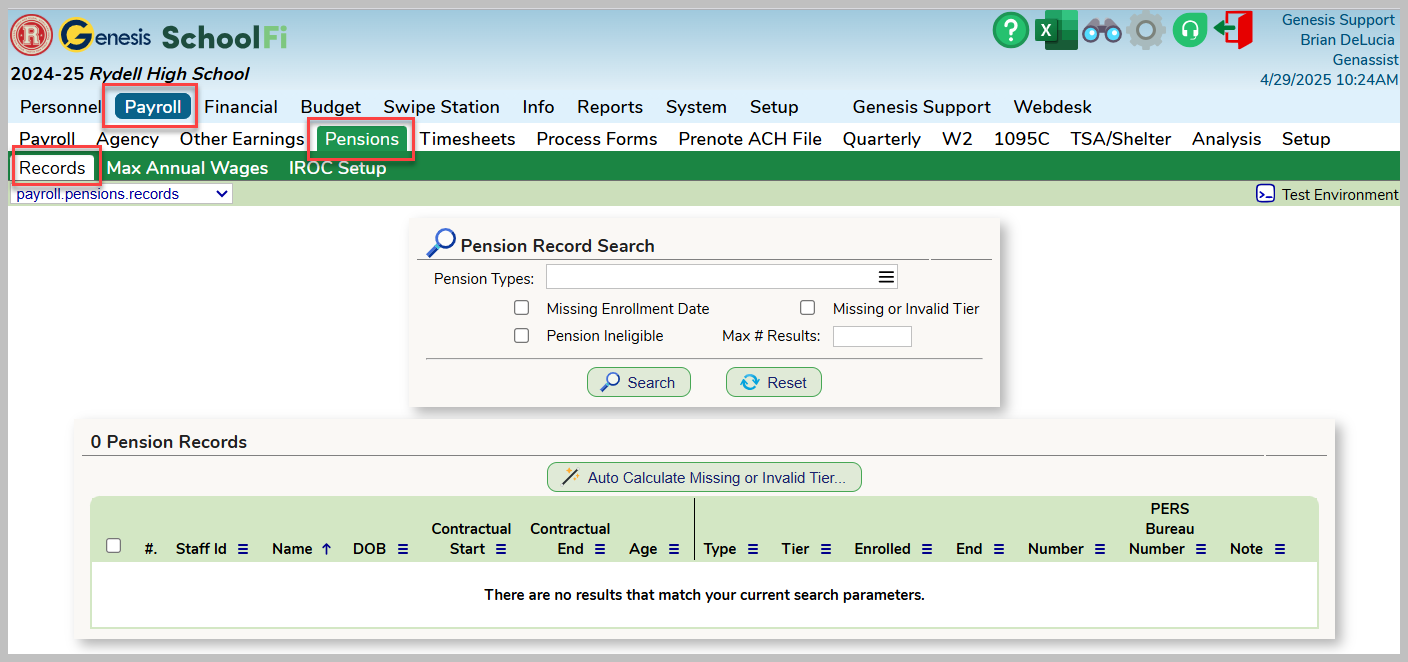Open the Pension Types list menu icon
Screen dimensions: 1408x662
pyautogui.click(x=886, y=277)
